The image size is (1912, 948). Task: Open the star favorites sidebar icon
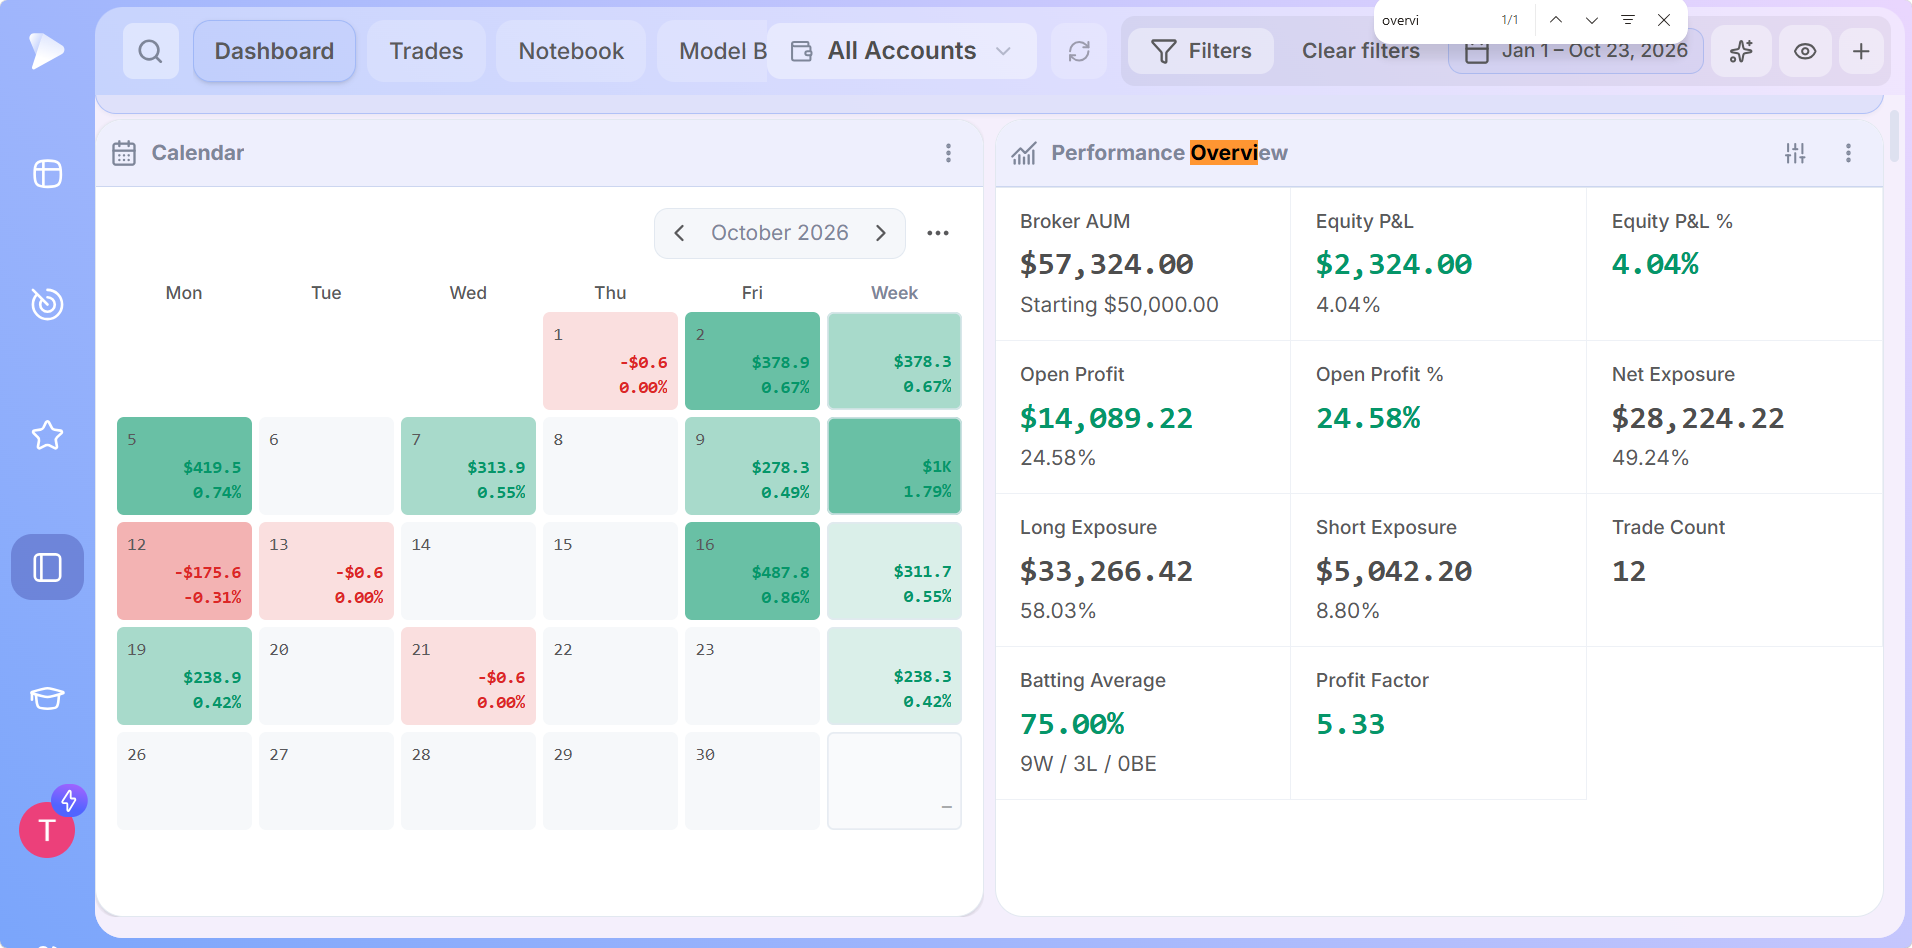(x=47, y=435)
